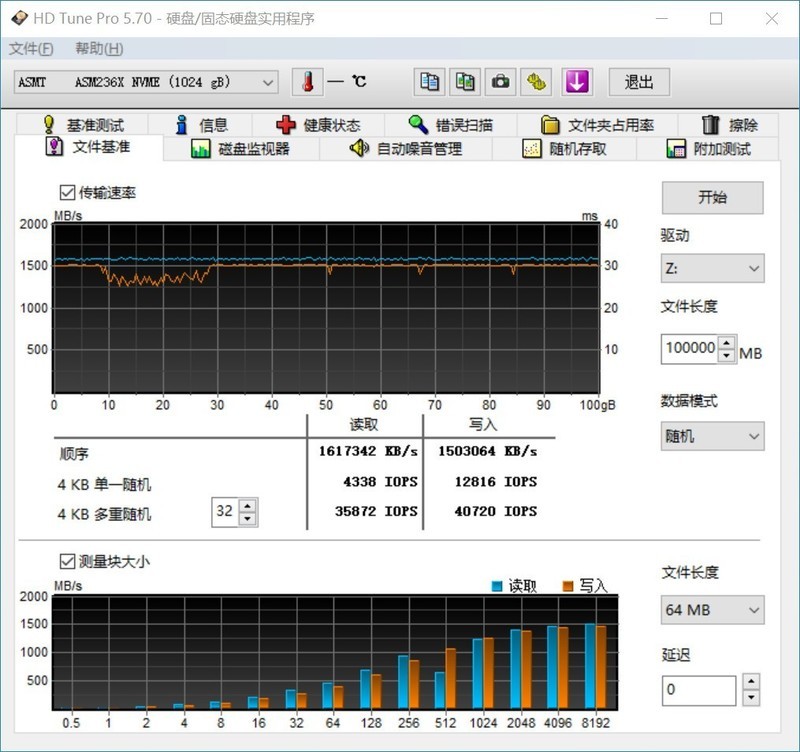
Task: Toggle the 测量块大小 checkbox
Action: click(x=67, y=563)
